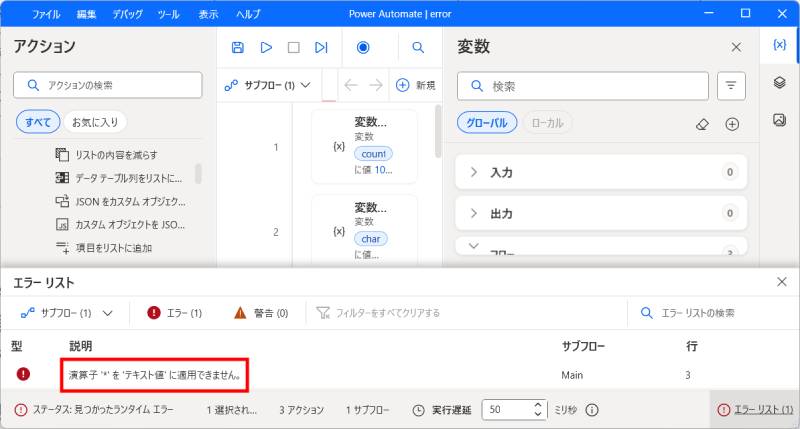Open the デバッグ menu
Image resolution: width=800 pixels, height=429 pixels.
[128, 14]
